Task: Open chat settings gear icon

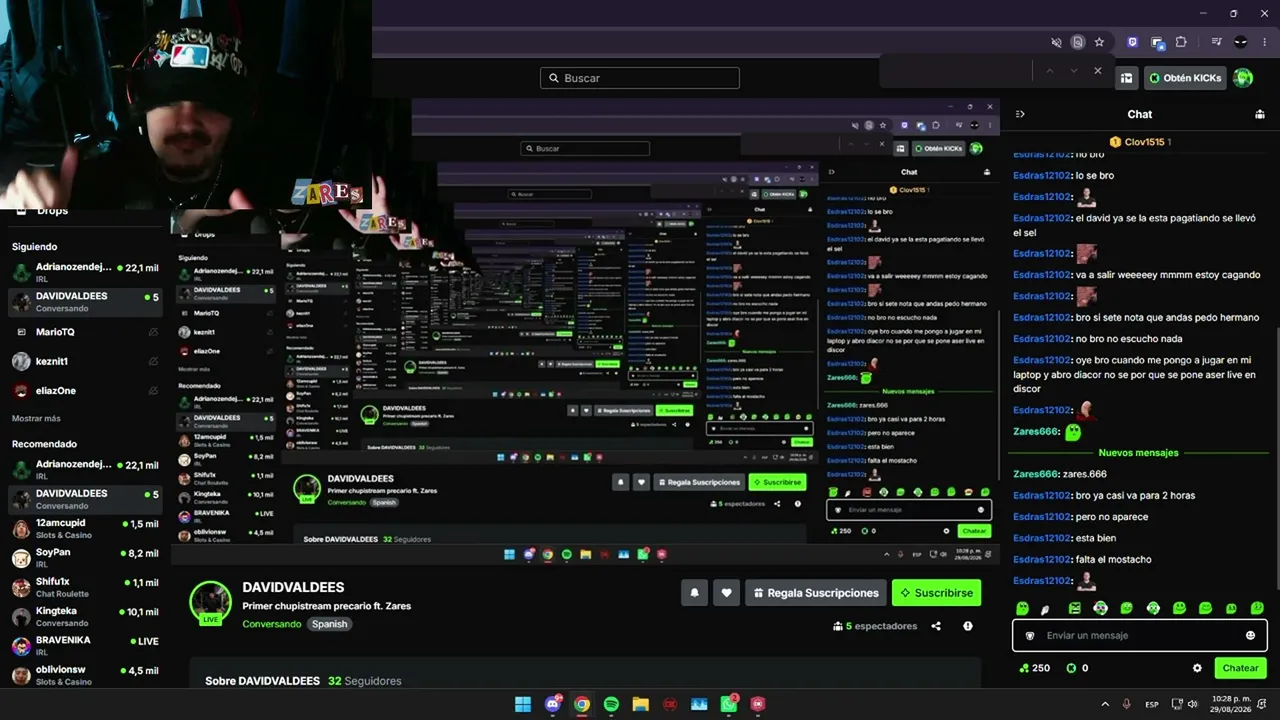Action: tap(1197, 668)
